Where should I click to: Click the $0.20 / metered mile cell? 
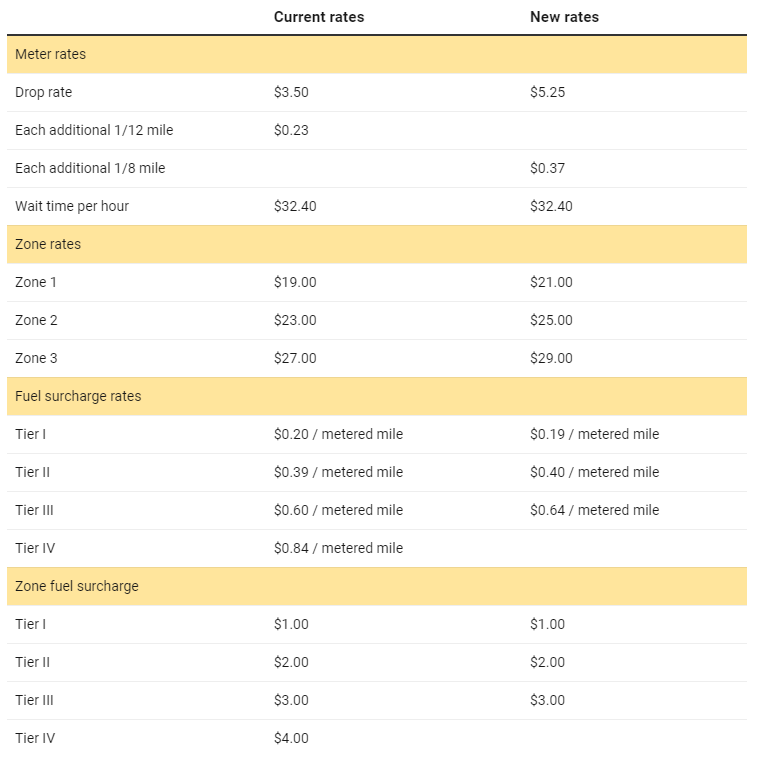(338, 434)
